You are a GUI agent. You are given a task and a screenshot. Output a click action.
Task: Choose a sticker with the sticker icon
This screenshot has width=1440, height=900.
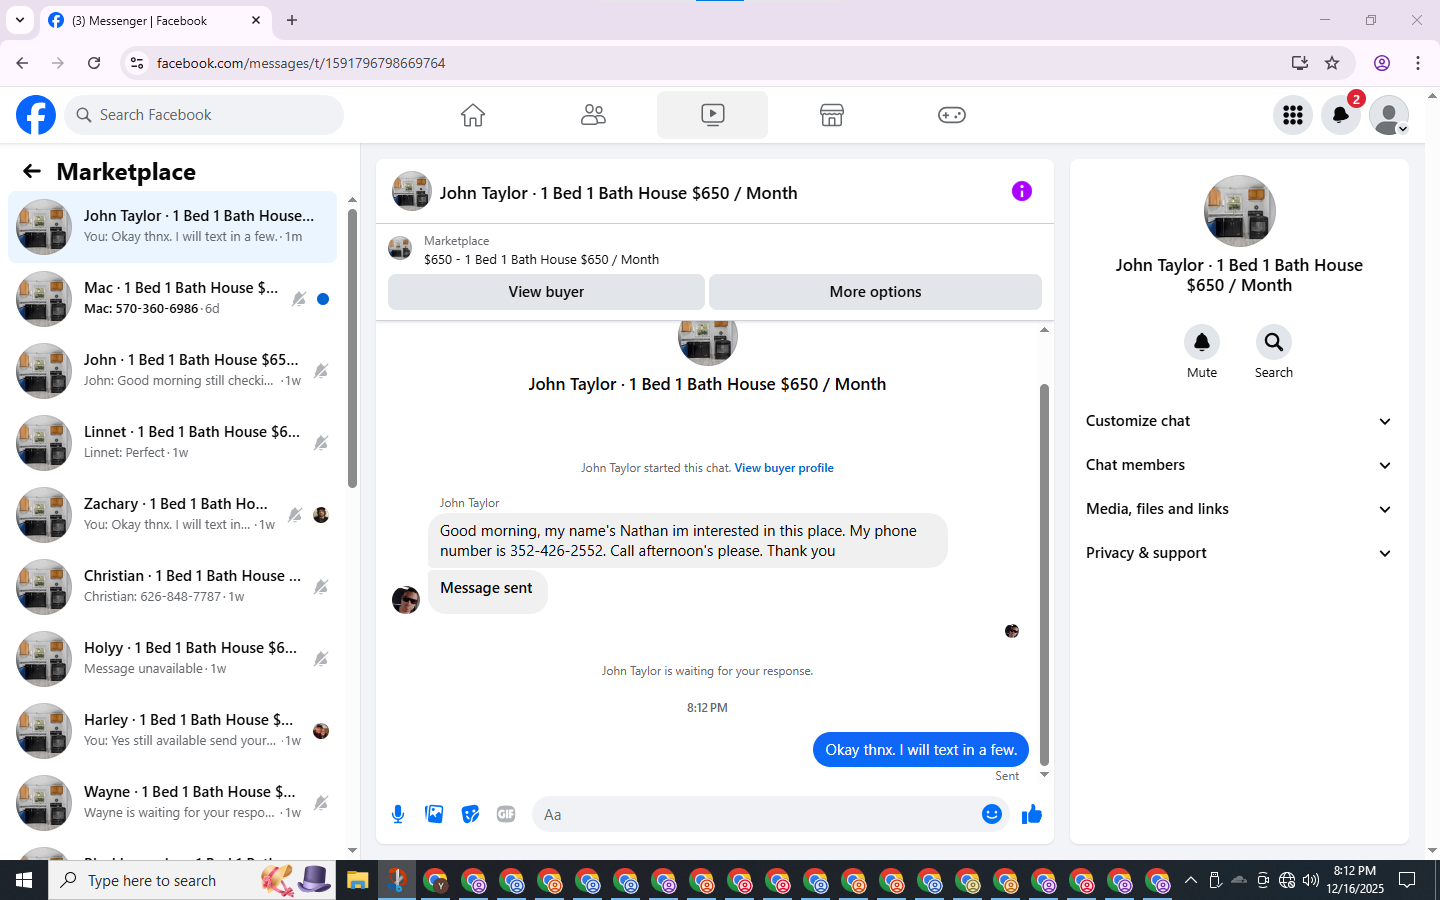pyautogui.click(x=470, y=814)
